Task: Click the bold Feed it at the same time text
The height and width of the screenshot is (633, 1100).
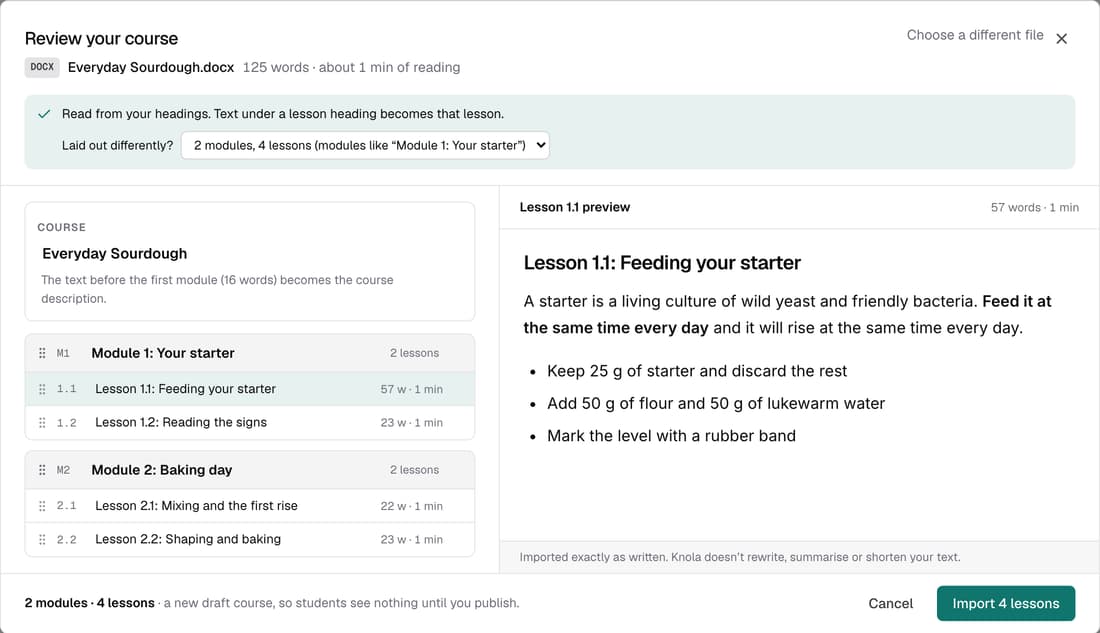Action: [x=787, y=314]
